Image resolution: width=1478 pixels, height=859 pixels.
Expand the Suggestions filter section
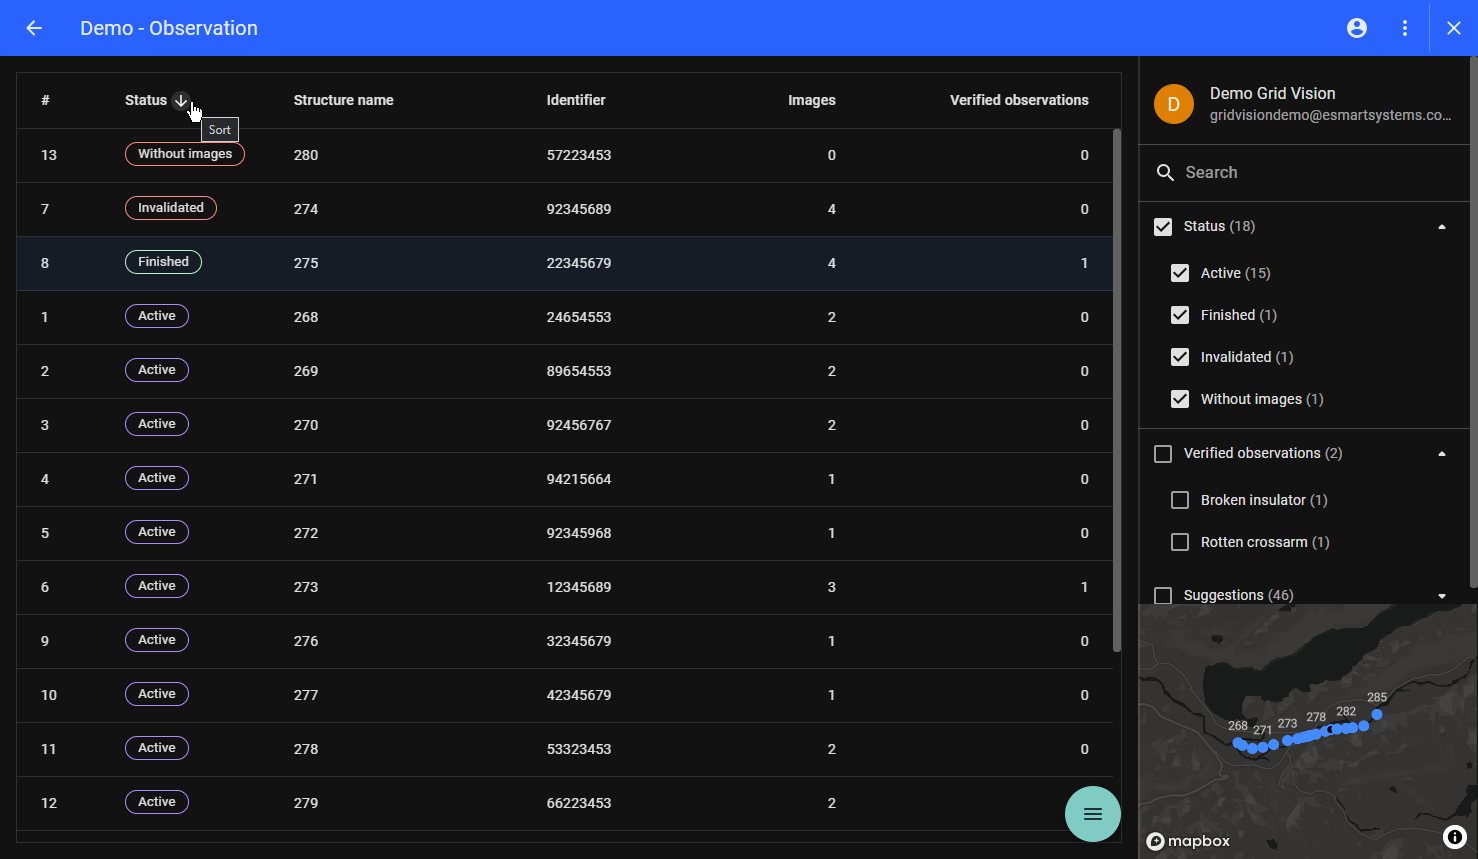coord(1441,596)
